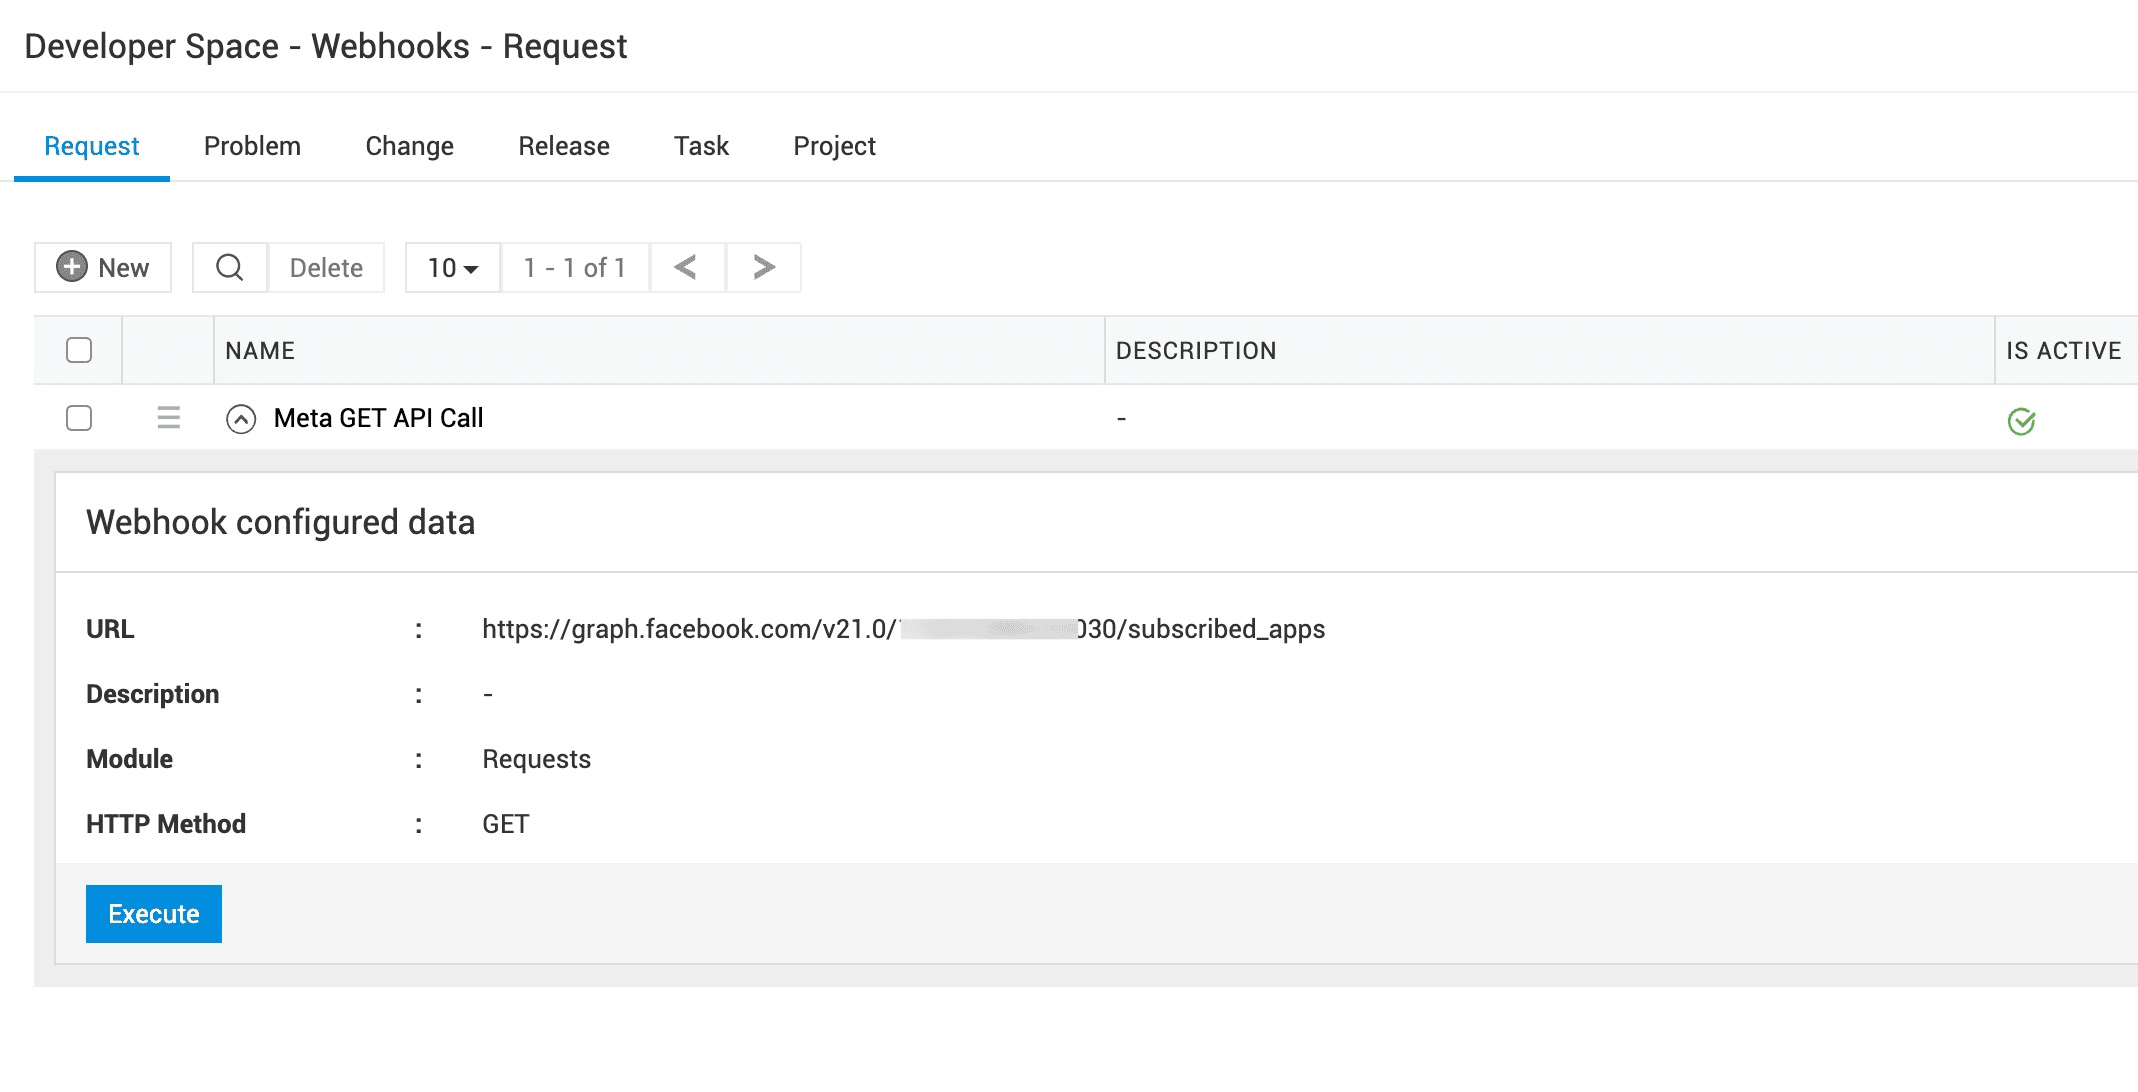Open the Meta GET API Call webhook name
The height and width of the screenshot is (1092, 2138).
click(x=378, y=418)
